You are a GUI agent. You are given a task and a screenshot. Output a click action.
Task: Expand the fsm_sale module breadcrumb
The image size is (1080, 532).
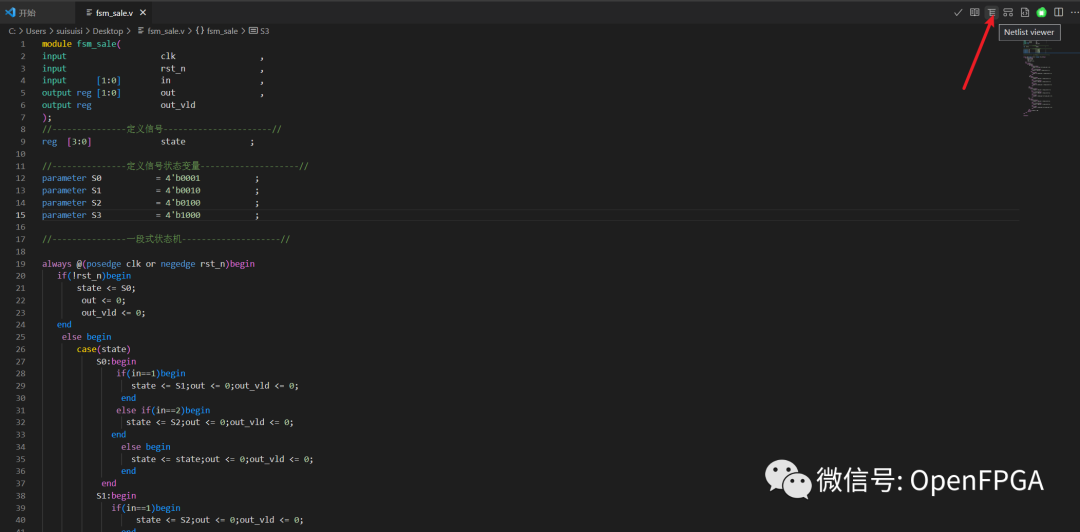tap(217, 31)
